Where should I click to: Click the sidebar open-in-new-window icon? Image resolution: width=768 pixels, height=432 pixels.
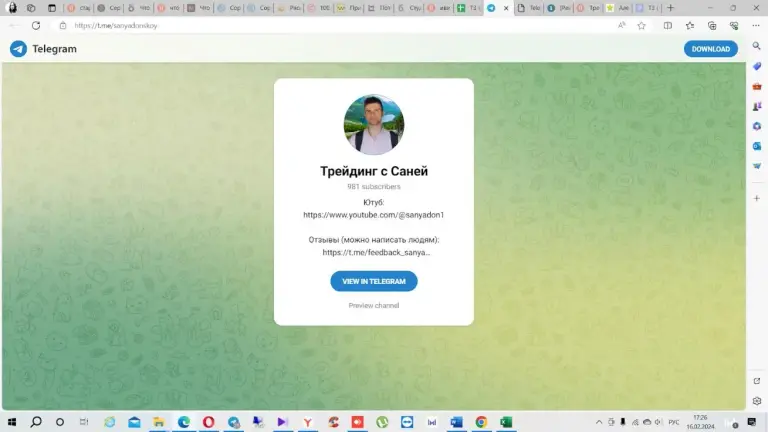[757, 381]
